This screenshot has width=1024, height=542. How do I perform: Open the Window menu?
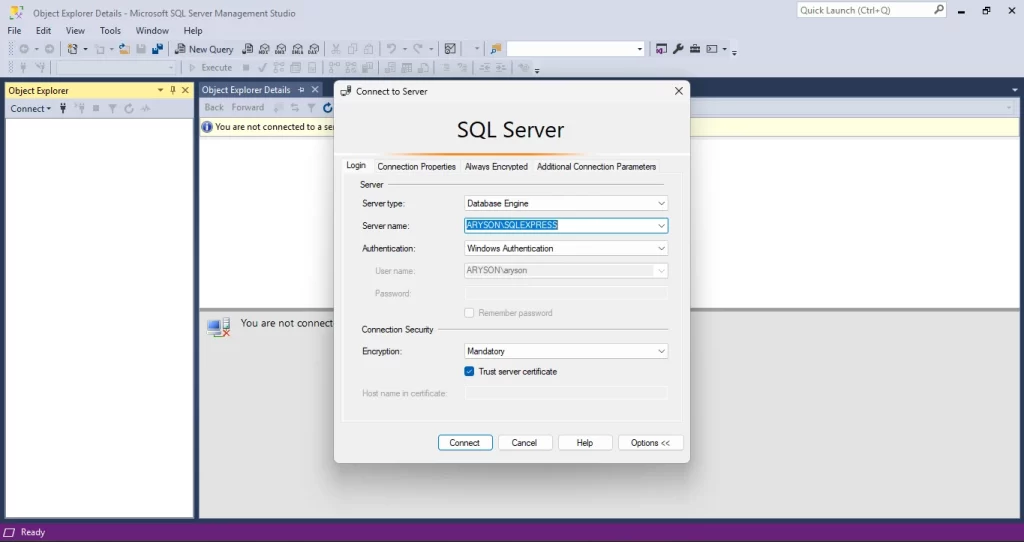coord(152,31)
